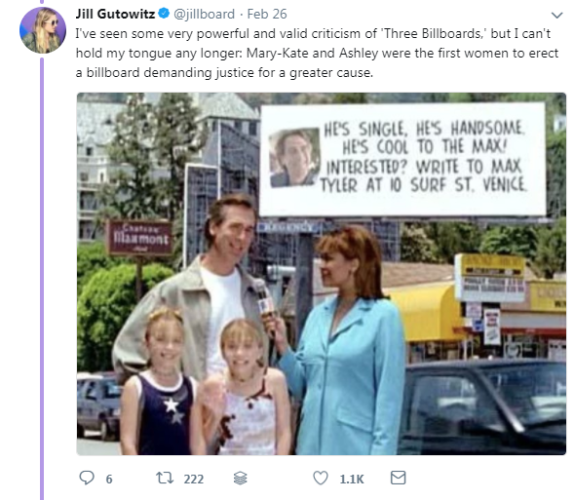Open Jill Gutowitz's profile avatar
574x500 pixels.
tap(43, 30)
